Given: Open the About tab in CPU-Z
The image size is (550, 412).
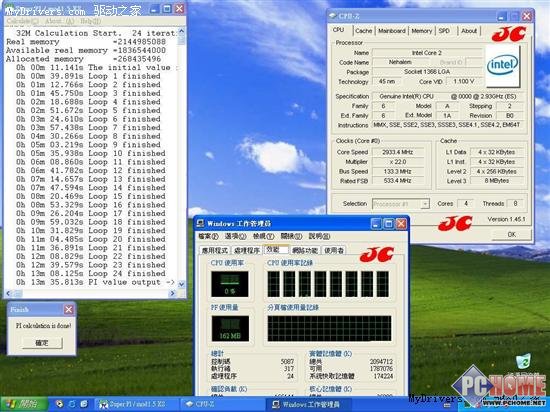Looking at the screenshot, I should [469, 31].
